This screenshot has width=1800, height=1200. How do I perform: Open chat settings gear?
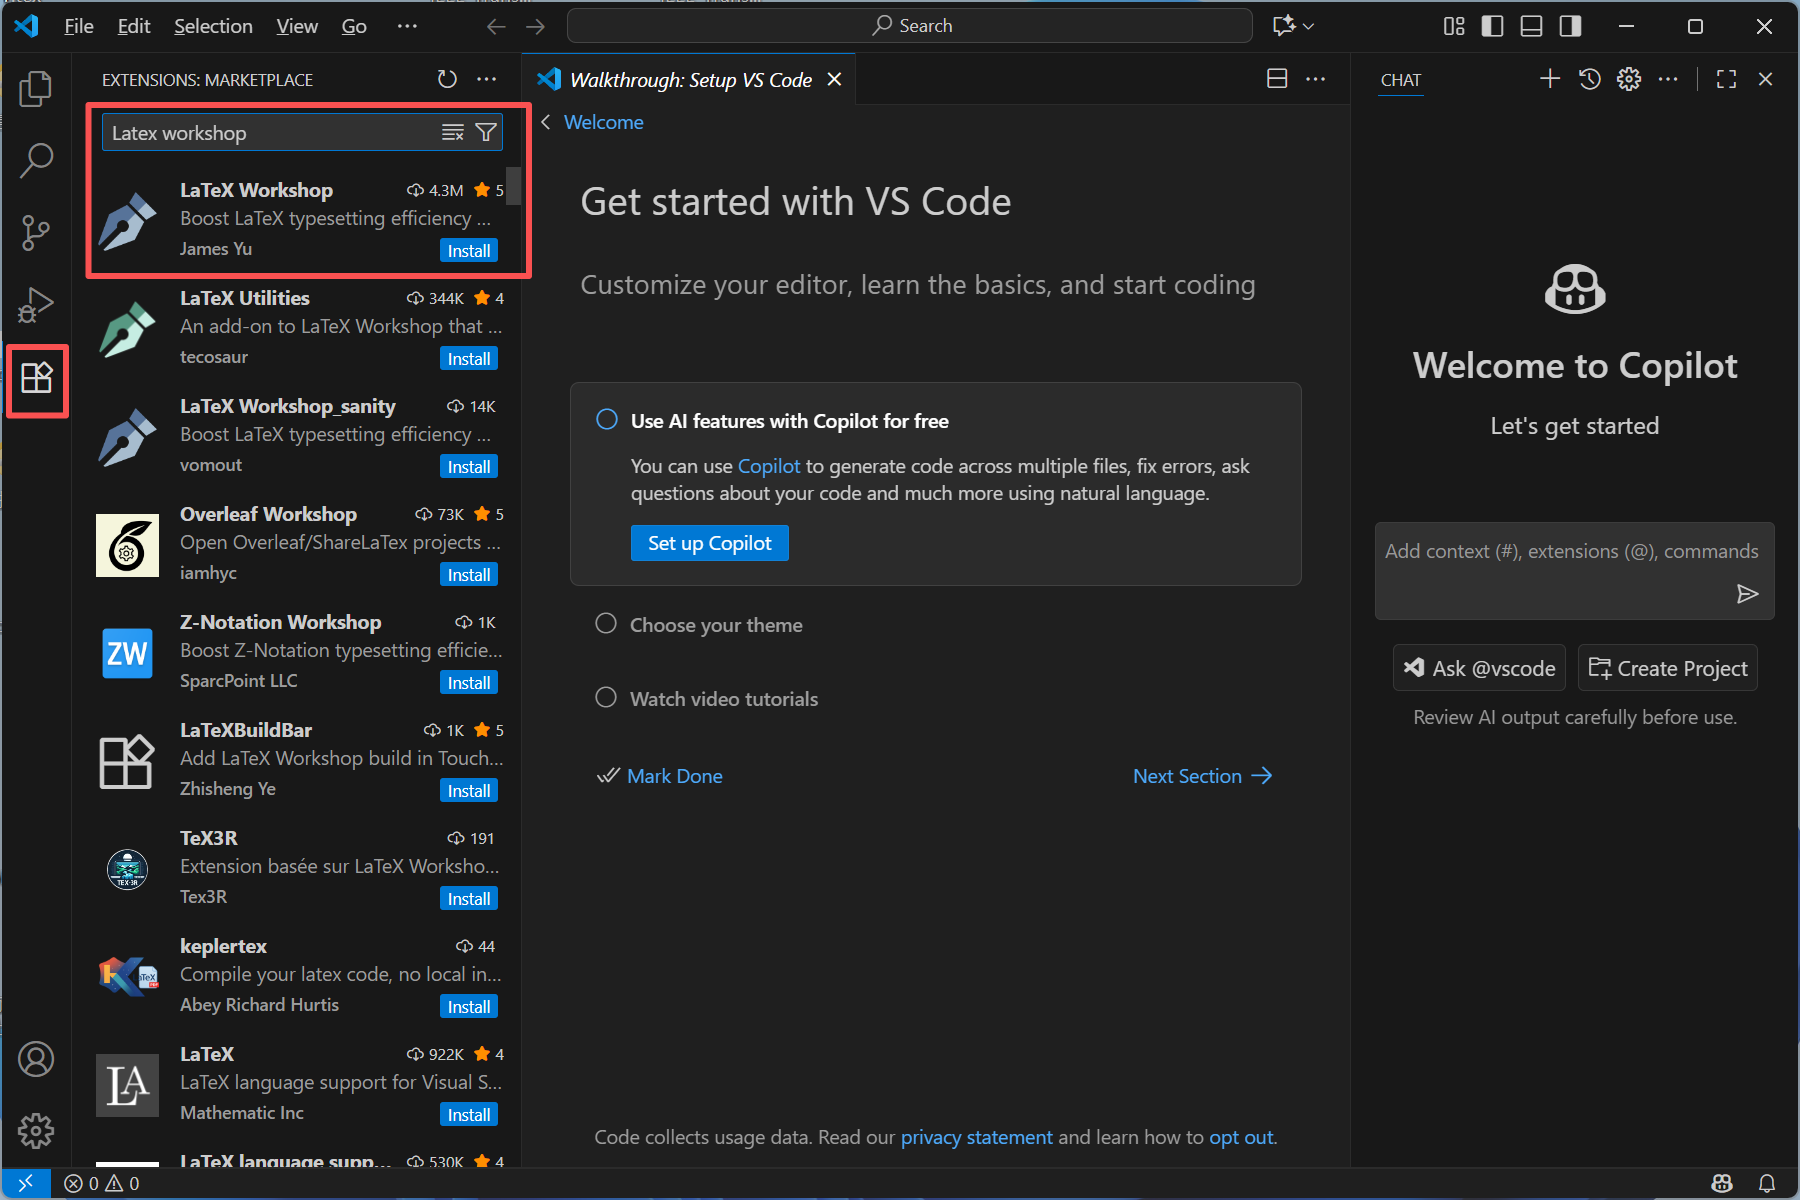(1629, 79)
